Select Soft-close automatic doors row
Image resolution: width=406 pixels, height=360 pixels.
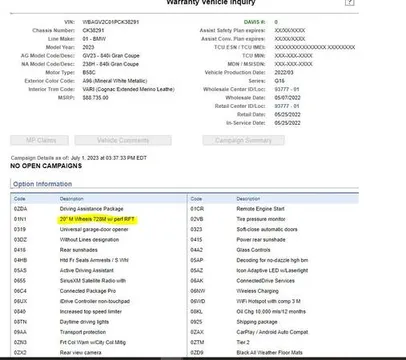point(273,229)
